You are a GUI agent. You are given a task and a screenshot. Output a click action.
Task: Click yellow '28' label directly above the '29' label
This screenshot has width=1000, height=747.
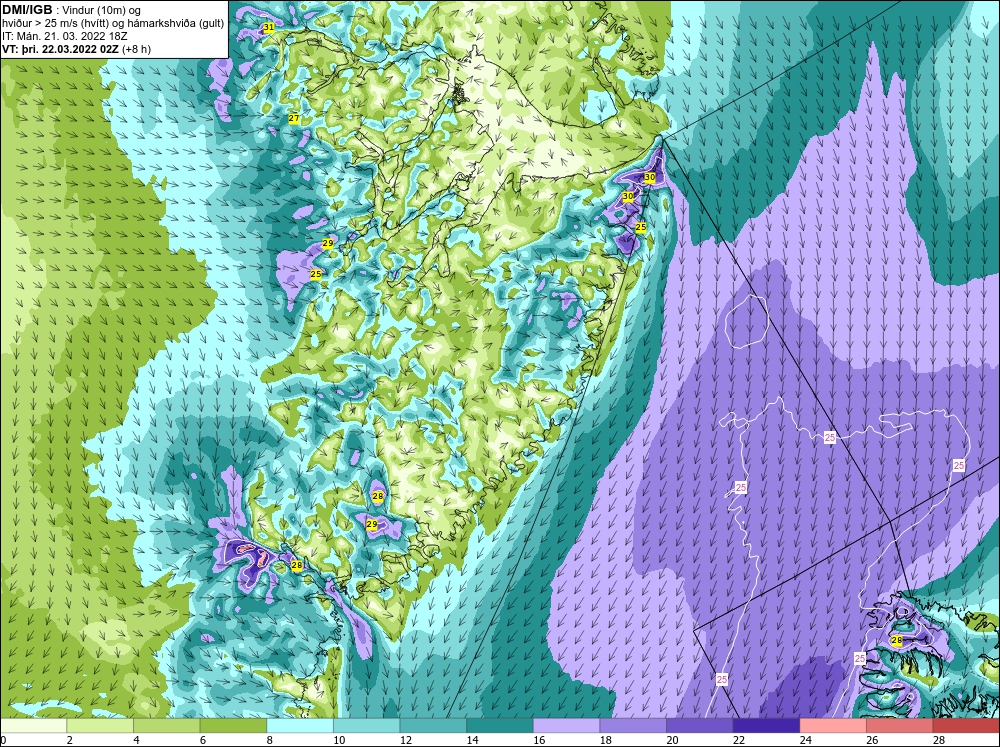point(378,496)
